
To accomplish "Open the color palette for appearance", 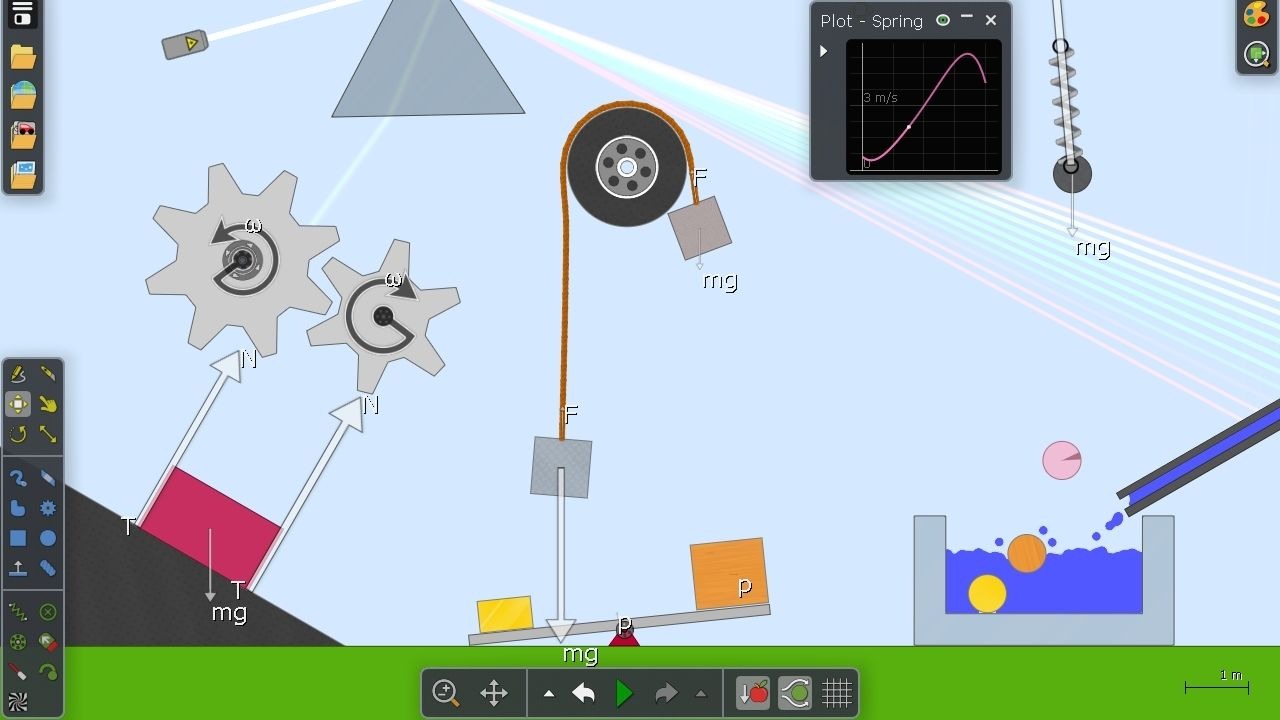I will point(1256,15).
